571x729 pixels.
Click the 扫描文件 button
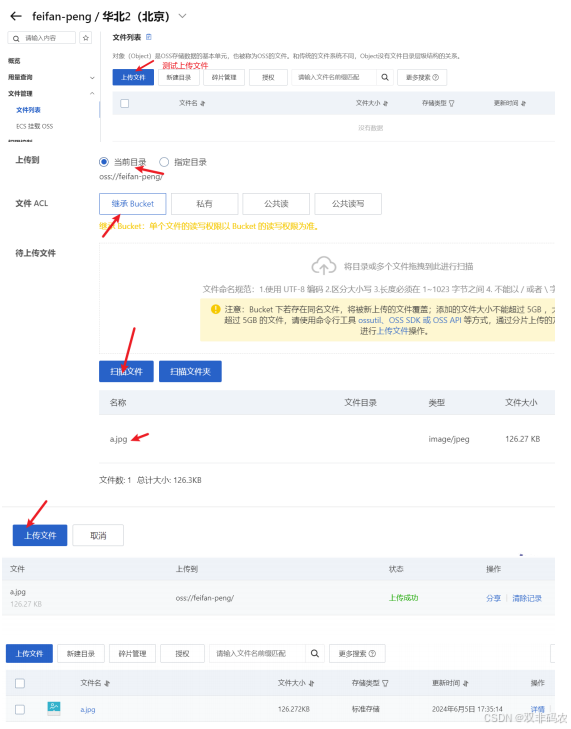(x=126, y=371)
